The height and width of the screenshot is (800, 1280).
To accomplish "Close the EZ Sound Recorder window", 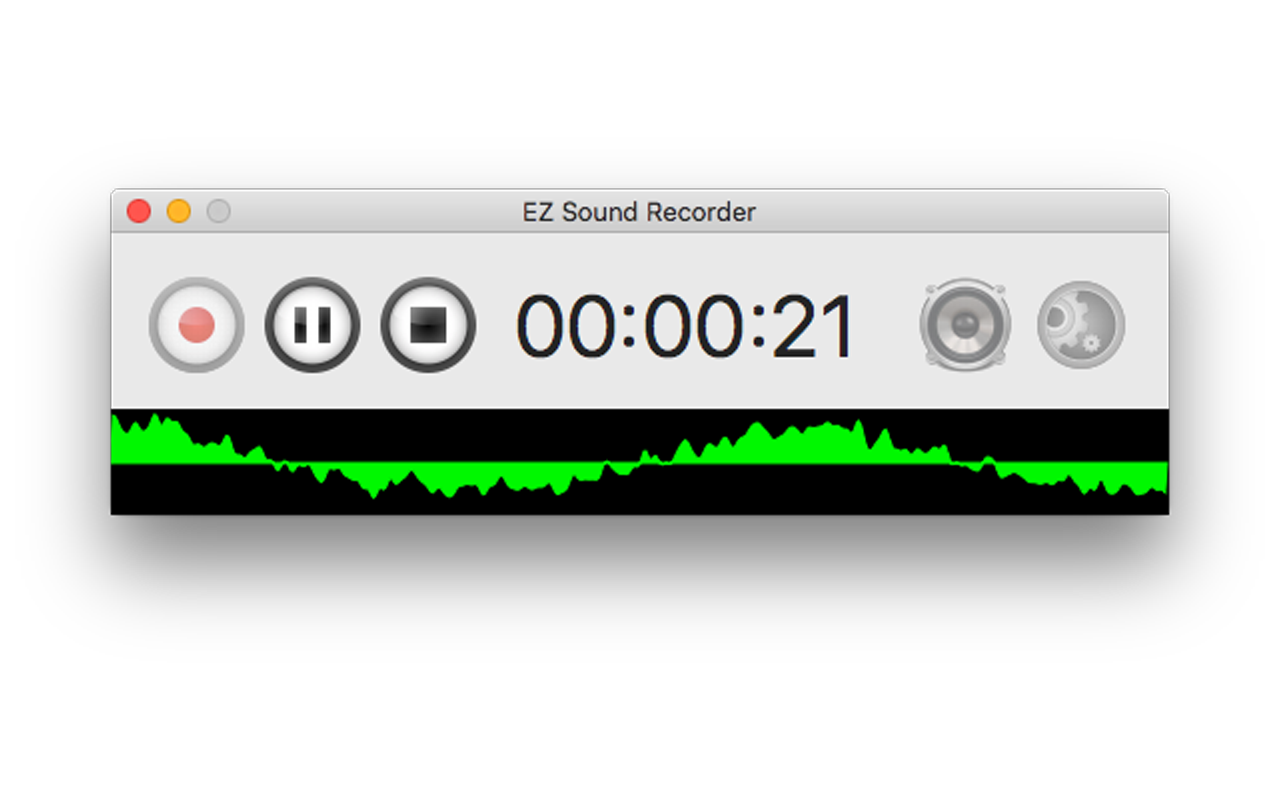I will [x=139, y=211].
